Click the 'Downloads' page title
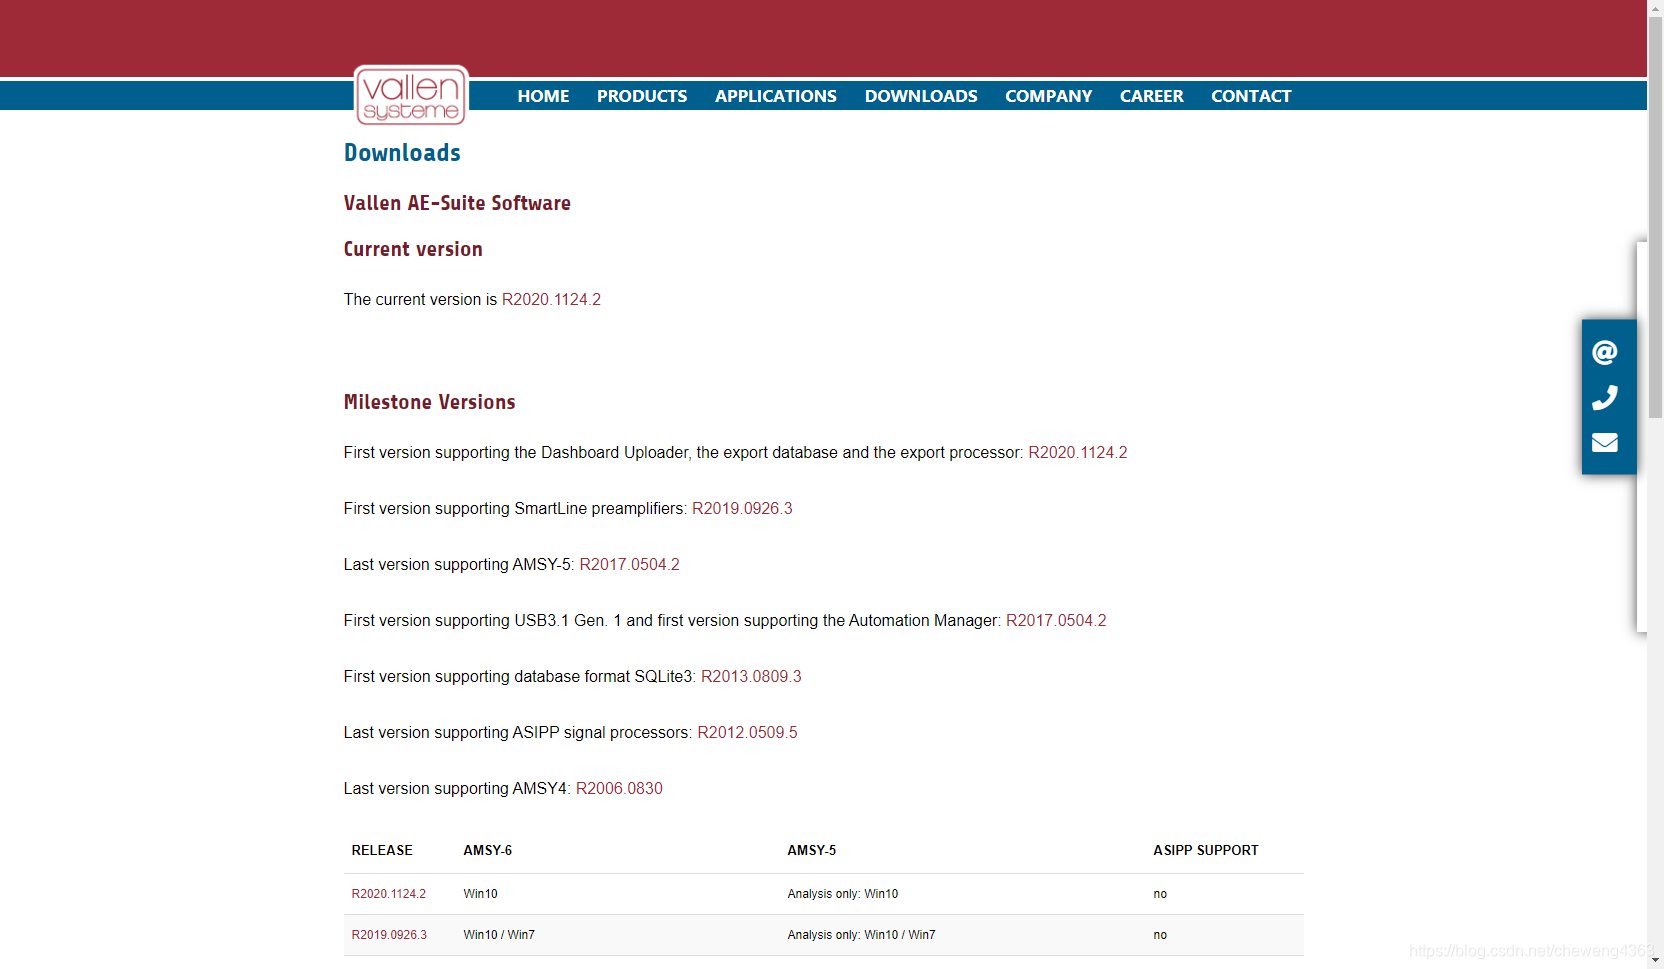Image resolution: width=1664 pixels, height=969 pixels. click(402, 153)
